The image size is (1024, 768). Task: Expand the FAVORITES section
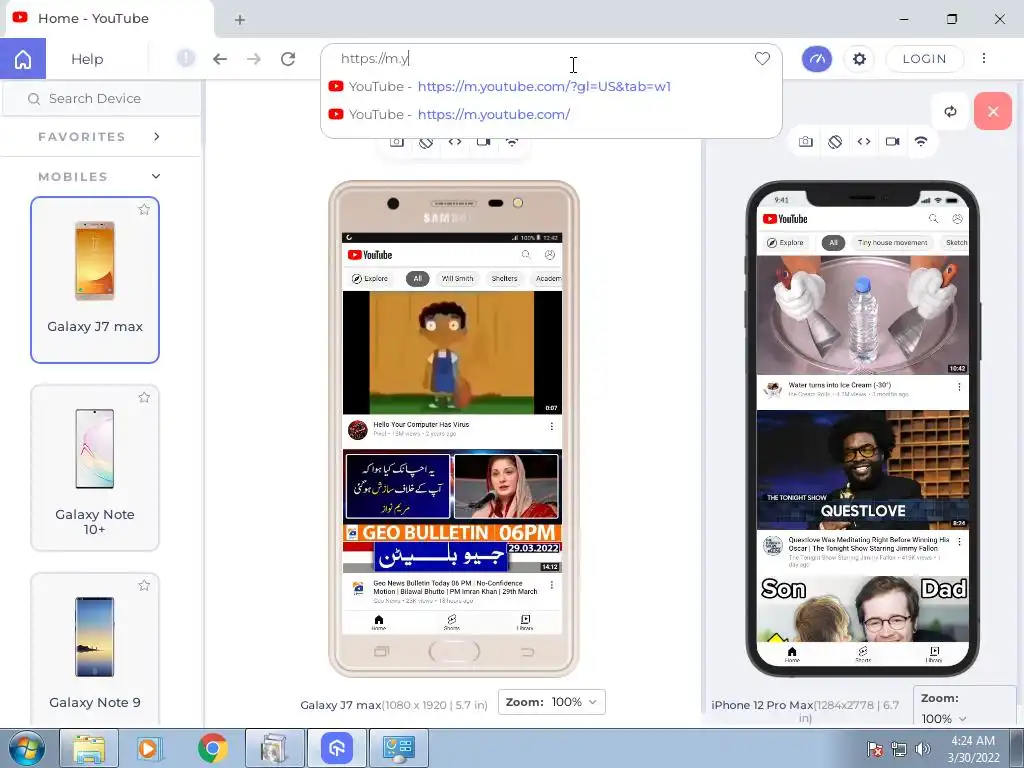[101, 136]
